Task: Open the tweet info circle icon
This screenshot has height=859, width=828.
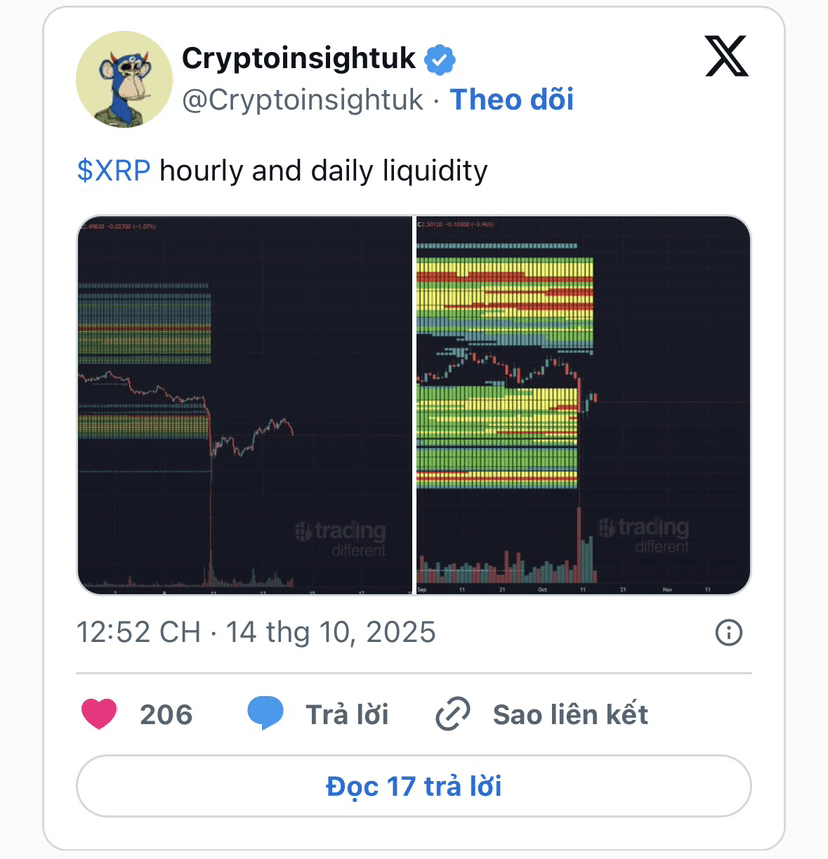Action: (728, 632)
